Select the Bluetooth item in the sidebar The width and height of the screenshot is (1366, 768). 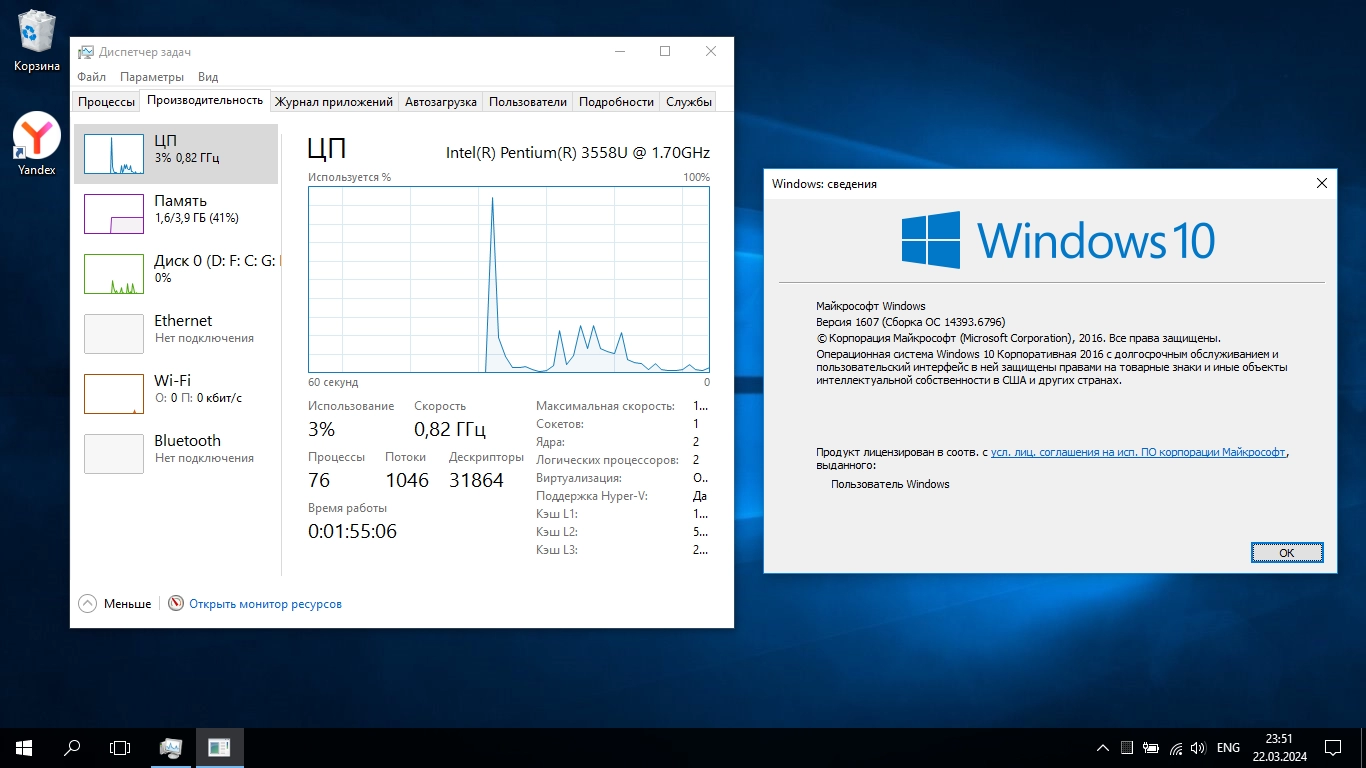pos(176,454)
